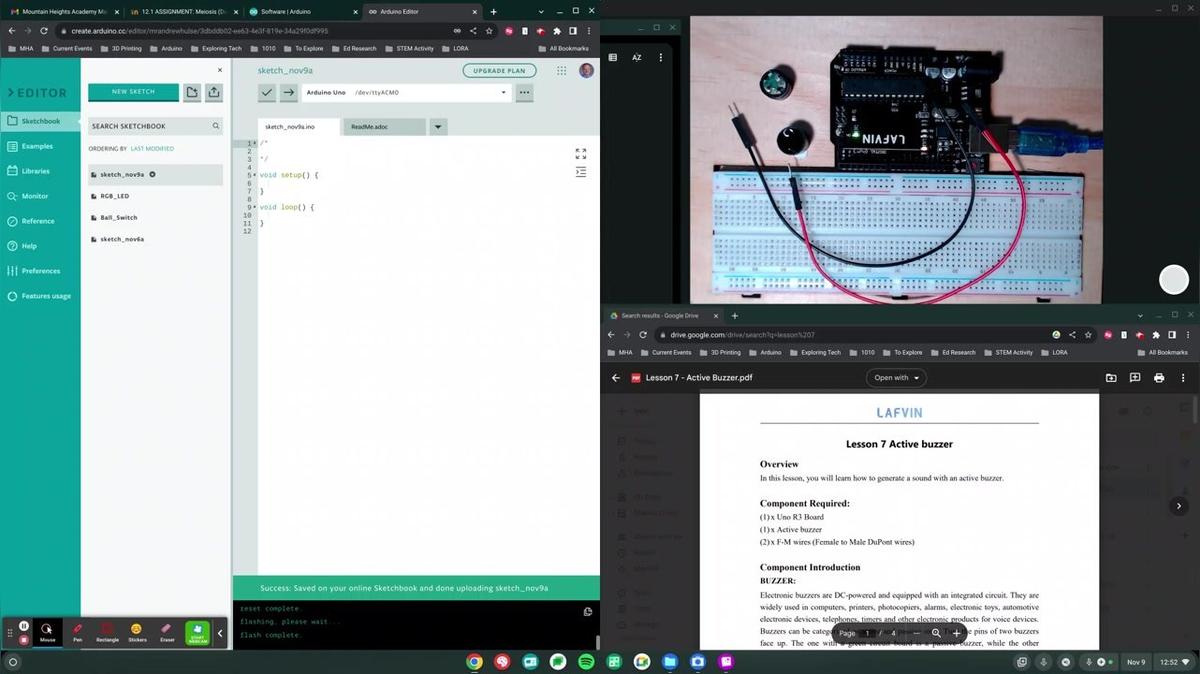Open the Arduino bookmarks folder in left window
1200x674 pixels.
[168, 48]
